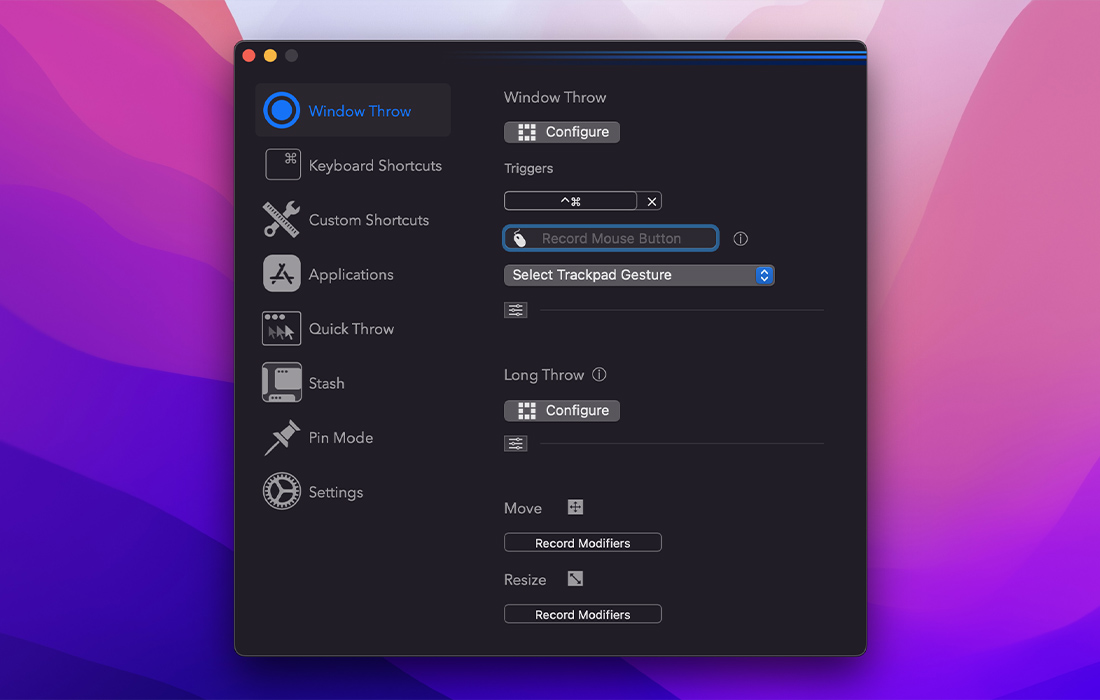Open Settings via the gear icon
The image size is (1100, 700).
[x=282, y=491]
